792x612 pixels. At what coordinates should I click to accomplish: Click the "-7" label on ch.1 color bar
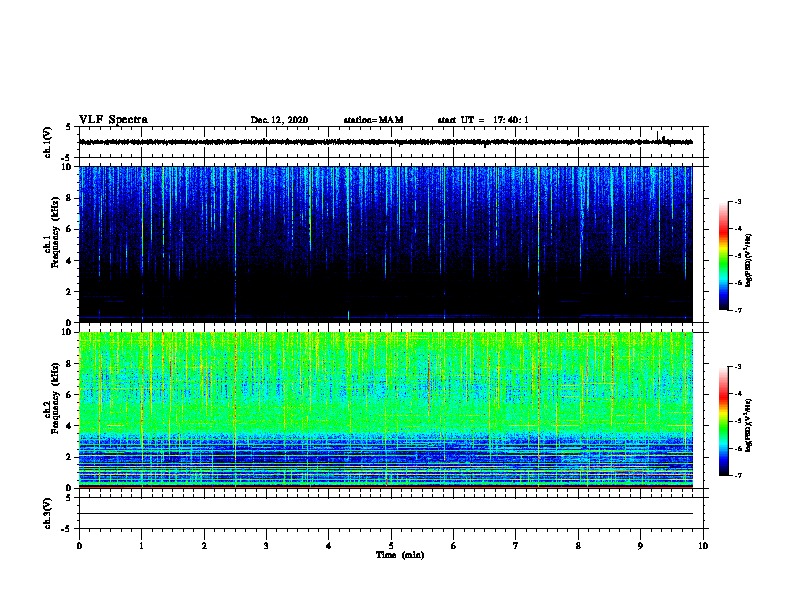(x=737, y=310)
